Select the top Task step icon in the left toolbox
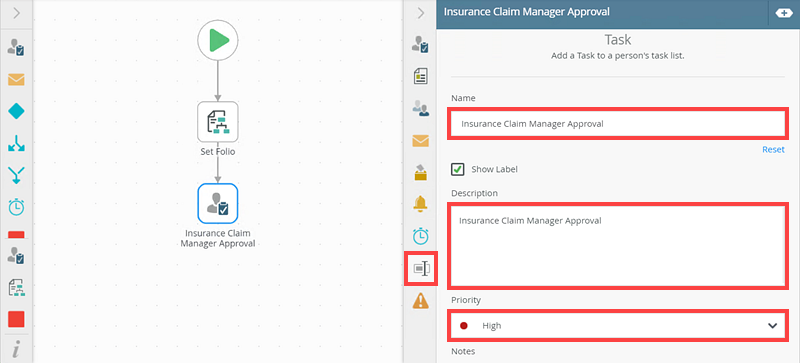800x363 pixels. coord(16,47)
